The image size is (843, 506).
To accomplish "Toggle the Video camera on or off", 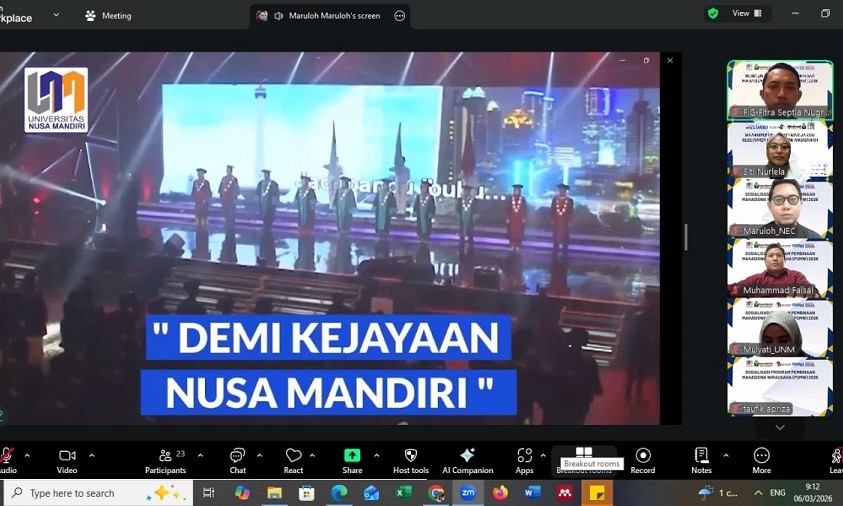I will [x=67, y=460].
